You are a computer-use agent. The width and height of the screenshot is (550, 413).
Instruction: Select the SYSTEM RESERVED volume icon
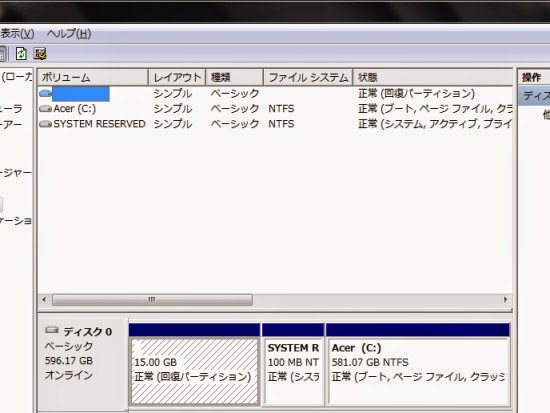[46, 124]
